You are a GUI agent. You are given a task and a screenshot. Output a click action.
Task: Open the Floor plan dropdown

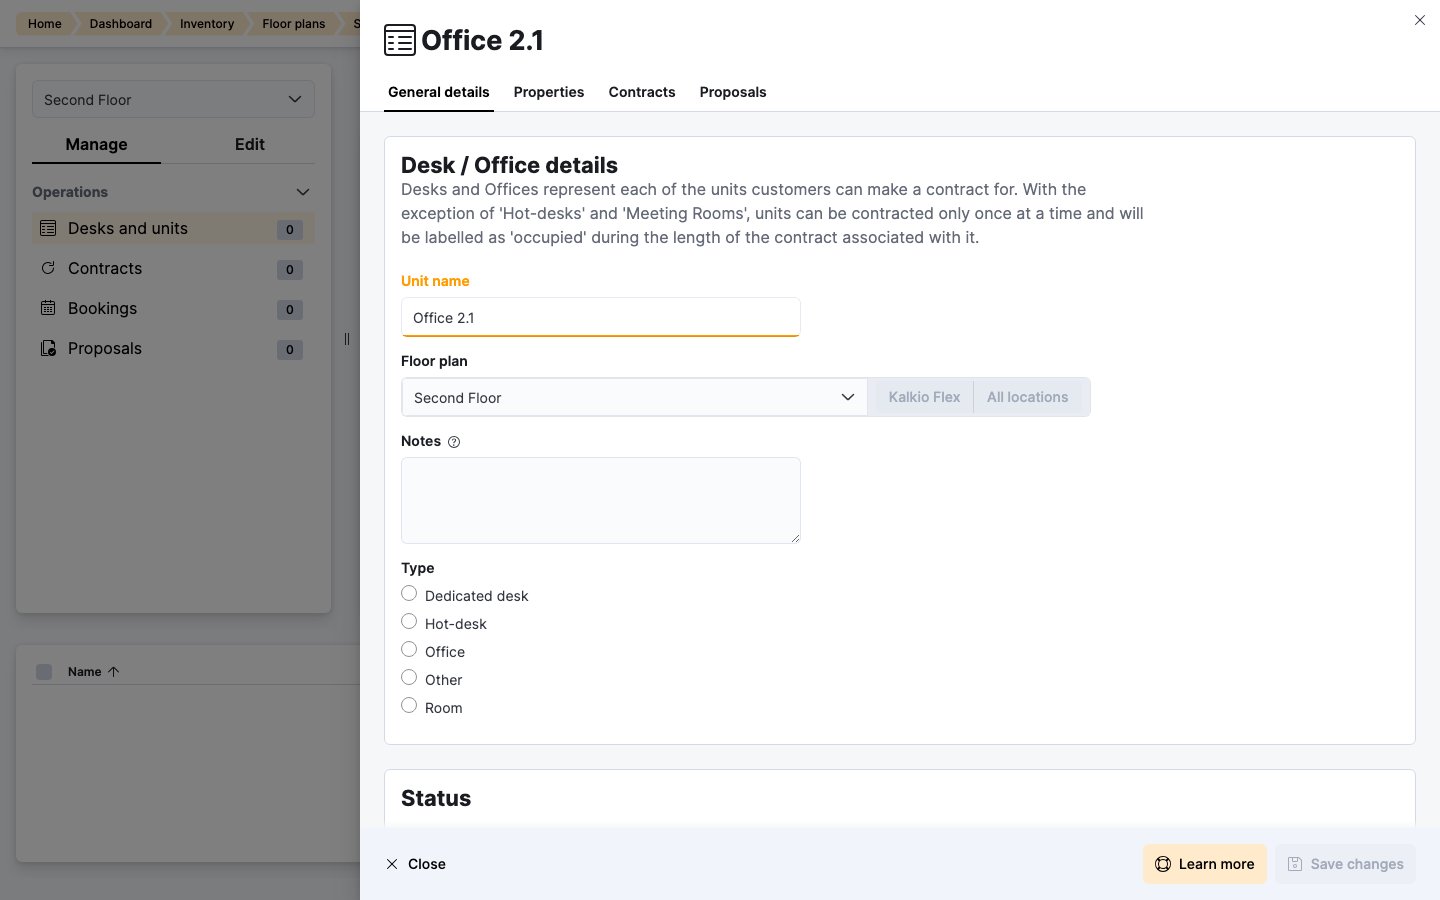pyautogui.click(x=634, y=397)
